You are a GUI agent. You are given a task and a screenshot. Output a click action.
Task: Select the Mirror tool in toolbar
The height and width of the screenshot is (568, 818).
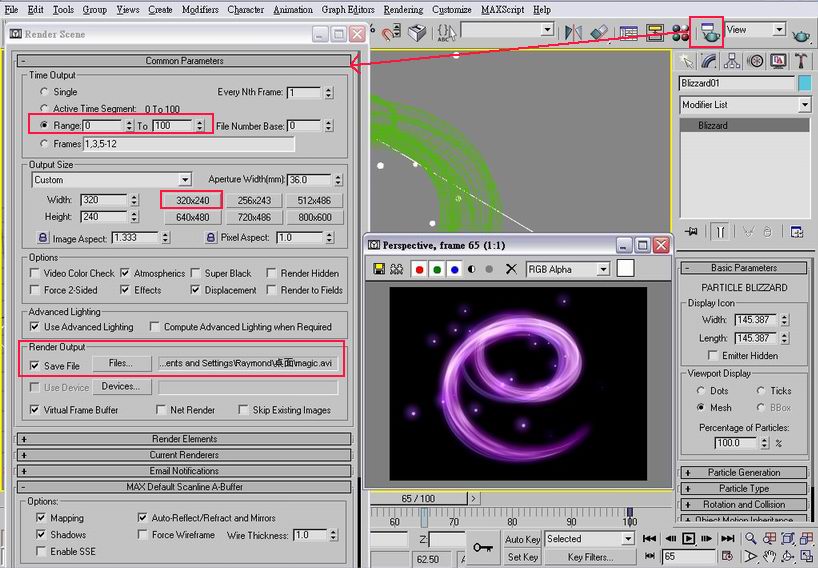tap(574, 32)
